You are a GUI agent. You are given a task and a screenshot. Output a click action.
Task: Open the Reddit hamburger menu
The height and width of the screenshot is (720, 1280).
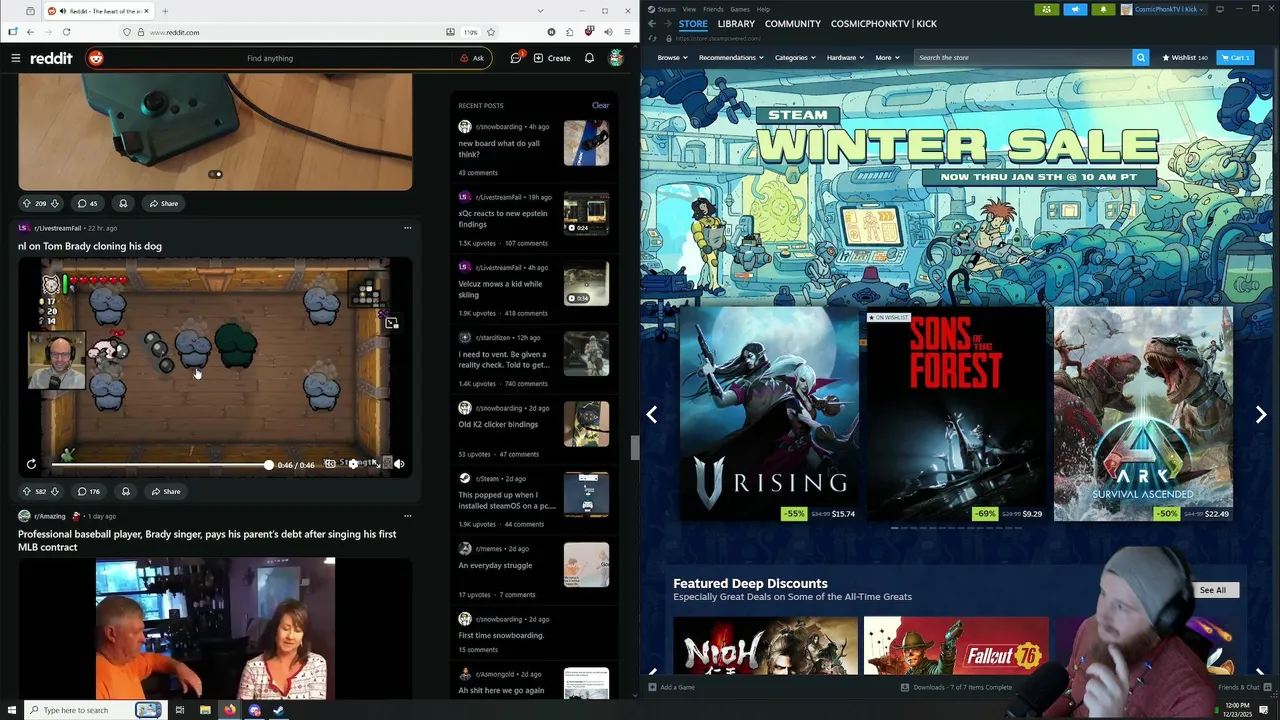[16, 58]
